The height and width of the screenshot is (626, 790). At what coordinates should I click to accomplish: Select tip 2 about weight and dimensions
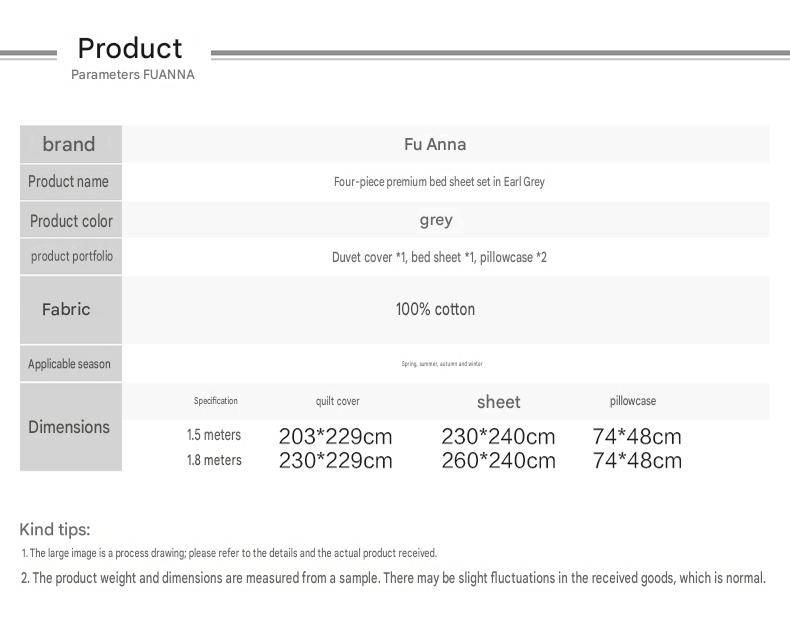click(x=393, y=578)
